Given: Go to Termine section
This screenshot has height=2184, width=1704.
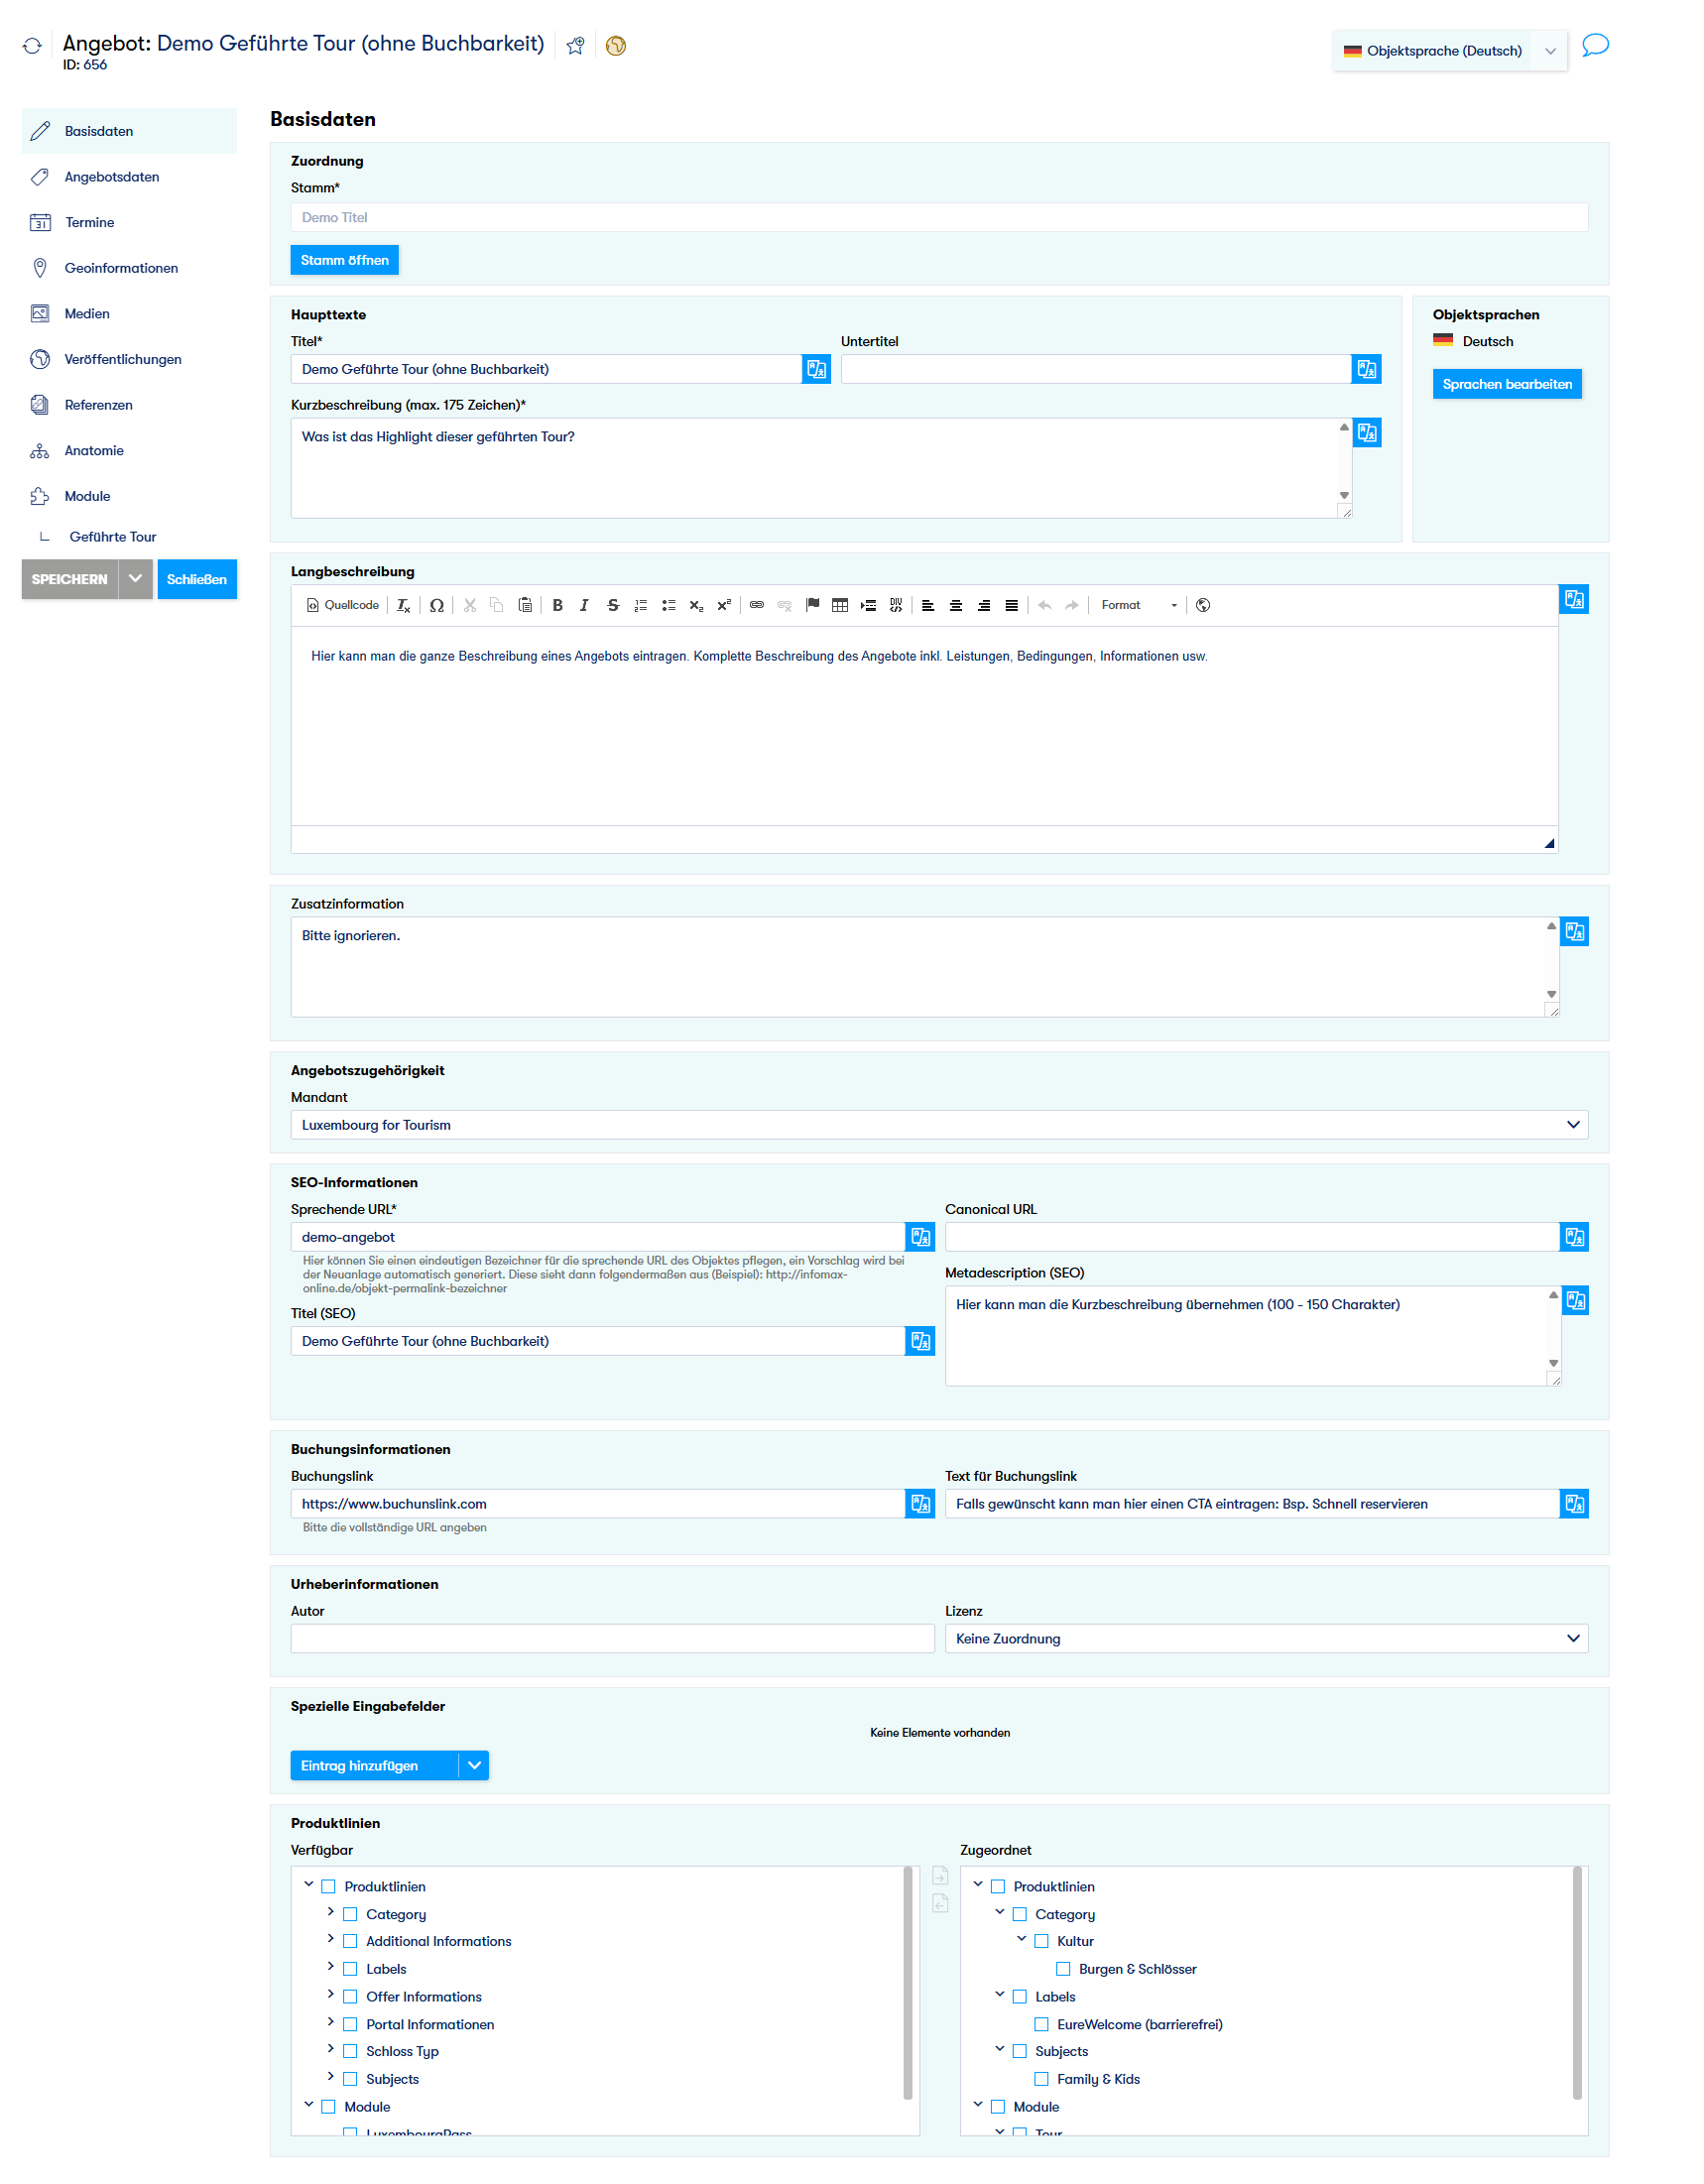Looking at the screenshot, I should [x=130, y=222].
